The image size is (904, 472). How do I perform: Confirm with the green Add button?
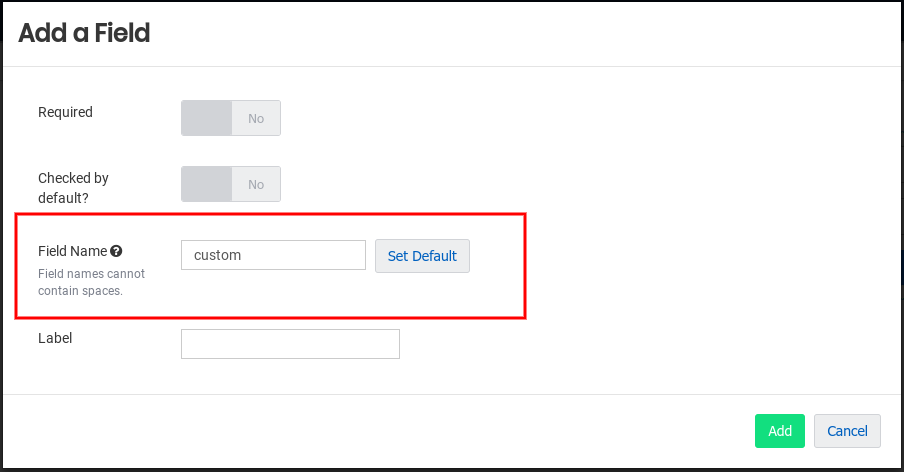[780, 431]
